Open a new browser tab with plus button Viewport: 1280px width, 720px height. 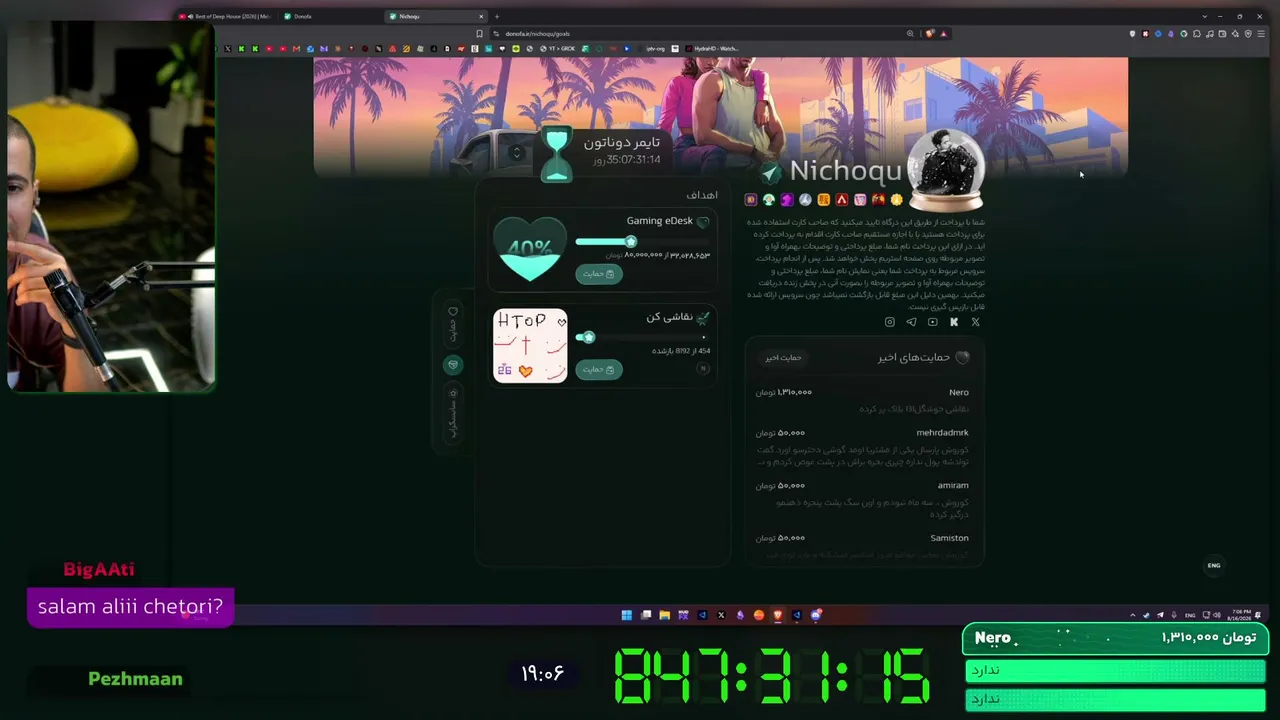[x=496, y=16]
